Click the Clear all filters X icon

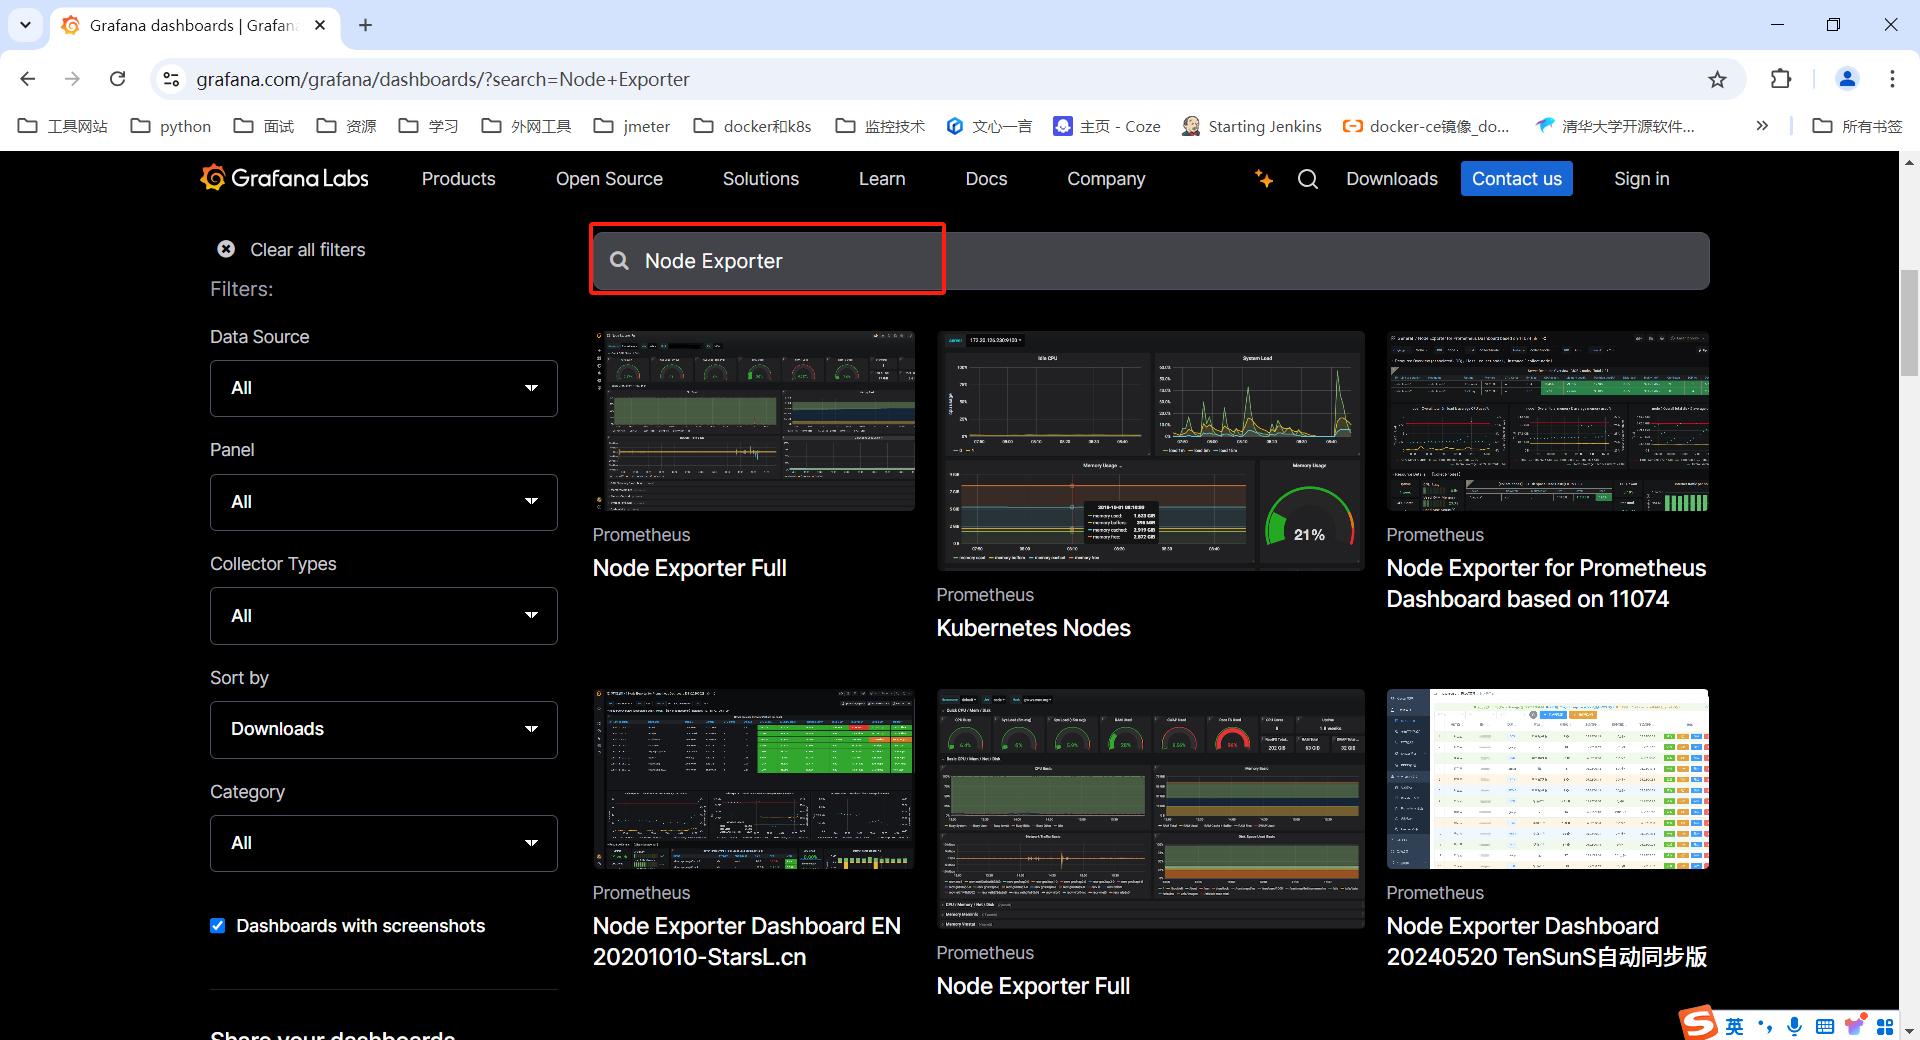click(x=226, y=249)
